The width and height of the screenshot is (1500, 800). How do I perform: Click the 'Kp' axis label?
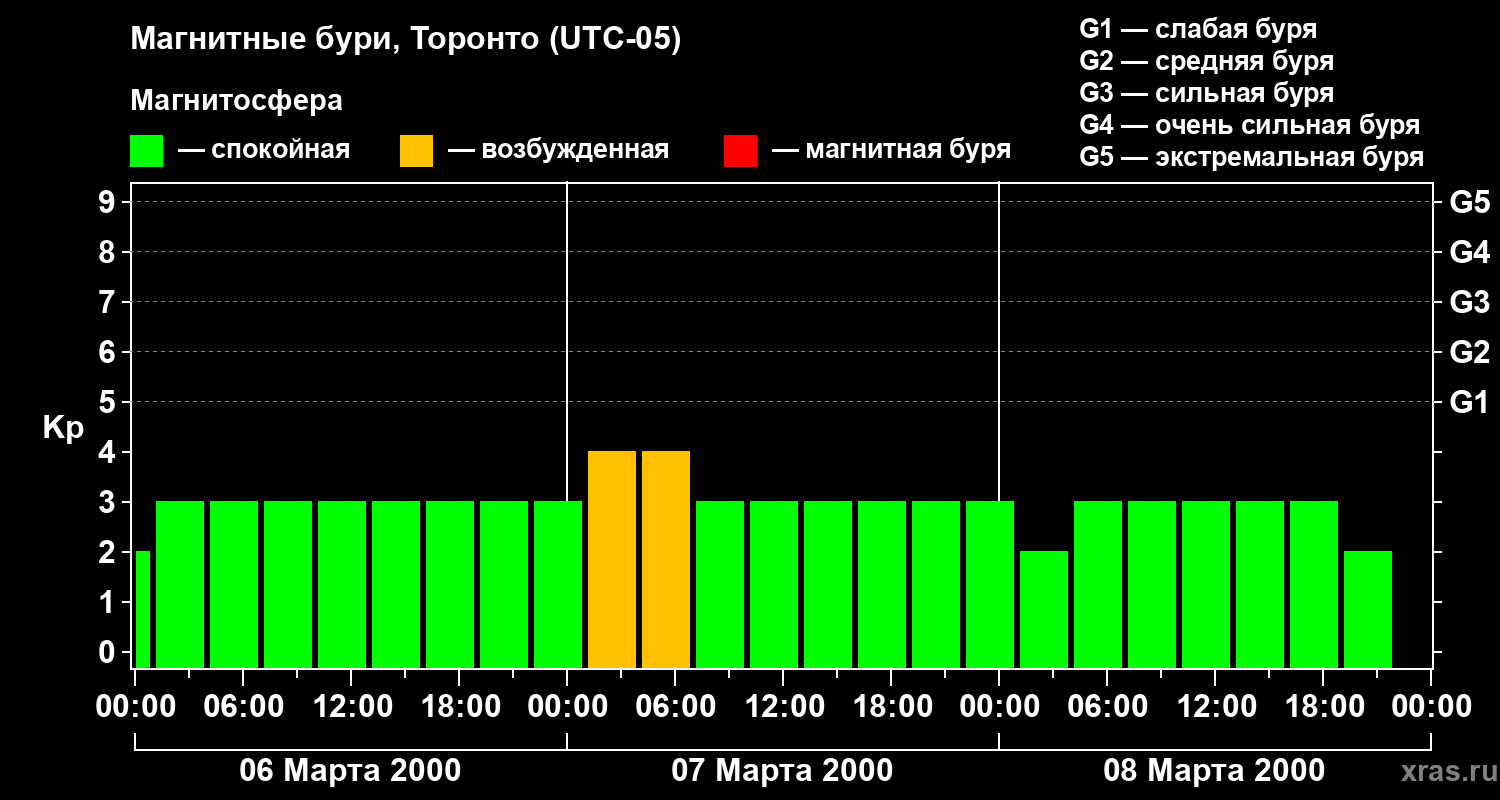(62, 428)
